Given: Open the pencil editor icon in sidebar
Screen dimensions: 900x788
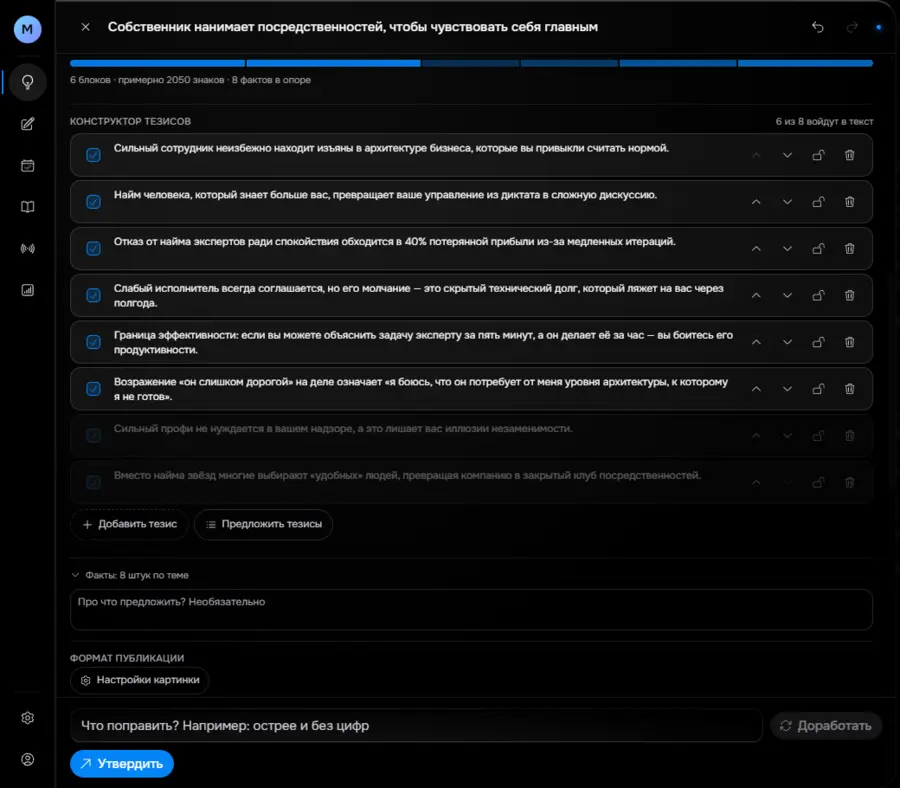Looking at the screenshot, I should 27,124.
